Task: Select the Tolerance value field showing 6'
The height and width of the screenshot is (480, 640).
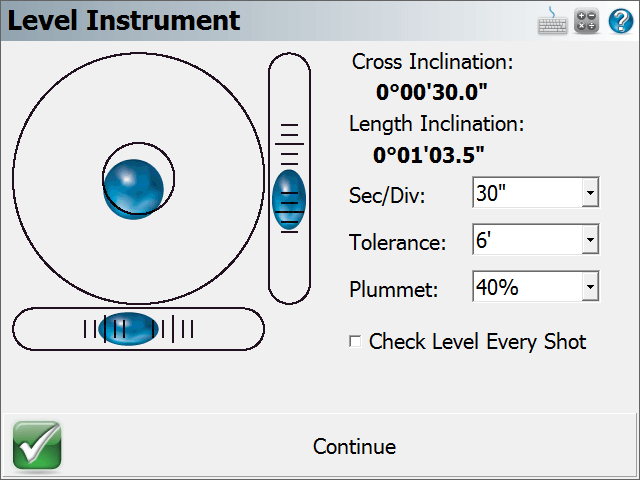Action: [527, 239]
